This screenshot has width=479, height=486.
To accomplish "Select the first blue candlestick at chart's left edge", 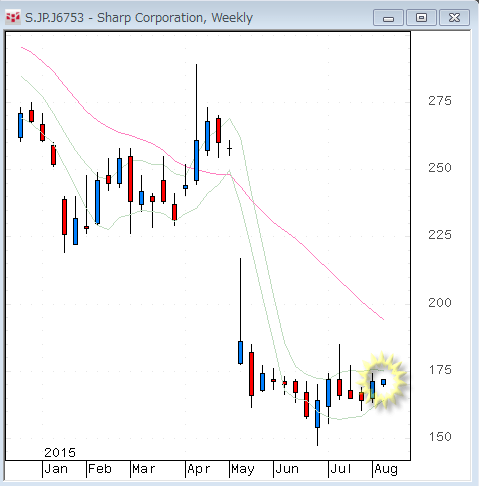I will 20,125.
